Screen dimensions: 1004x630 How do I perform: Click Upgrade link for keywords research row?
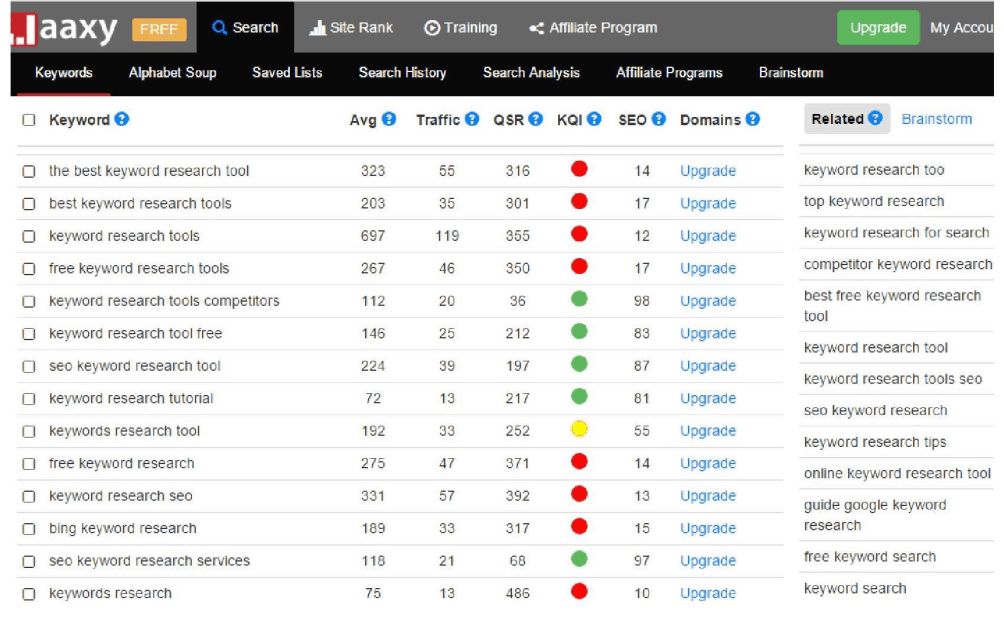[x=708, y=594]
